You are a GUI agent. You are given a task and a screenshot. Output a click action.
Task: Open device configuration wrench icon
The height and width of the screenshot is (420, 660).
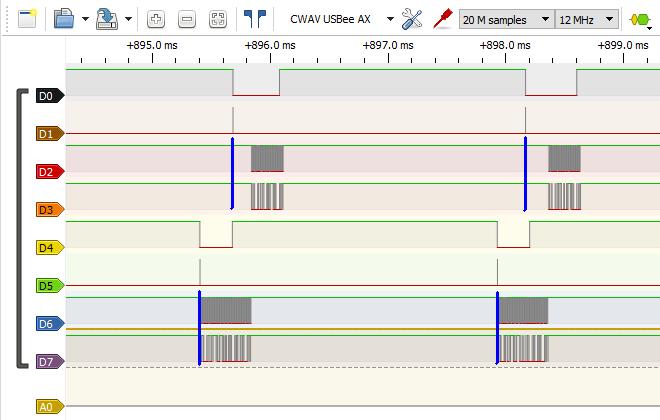(412, 19)
